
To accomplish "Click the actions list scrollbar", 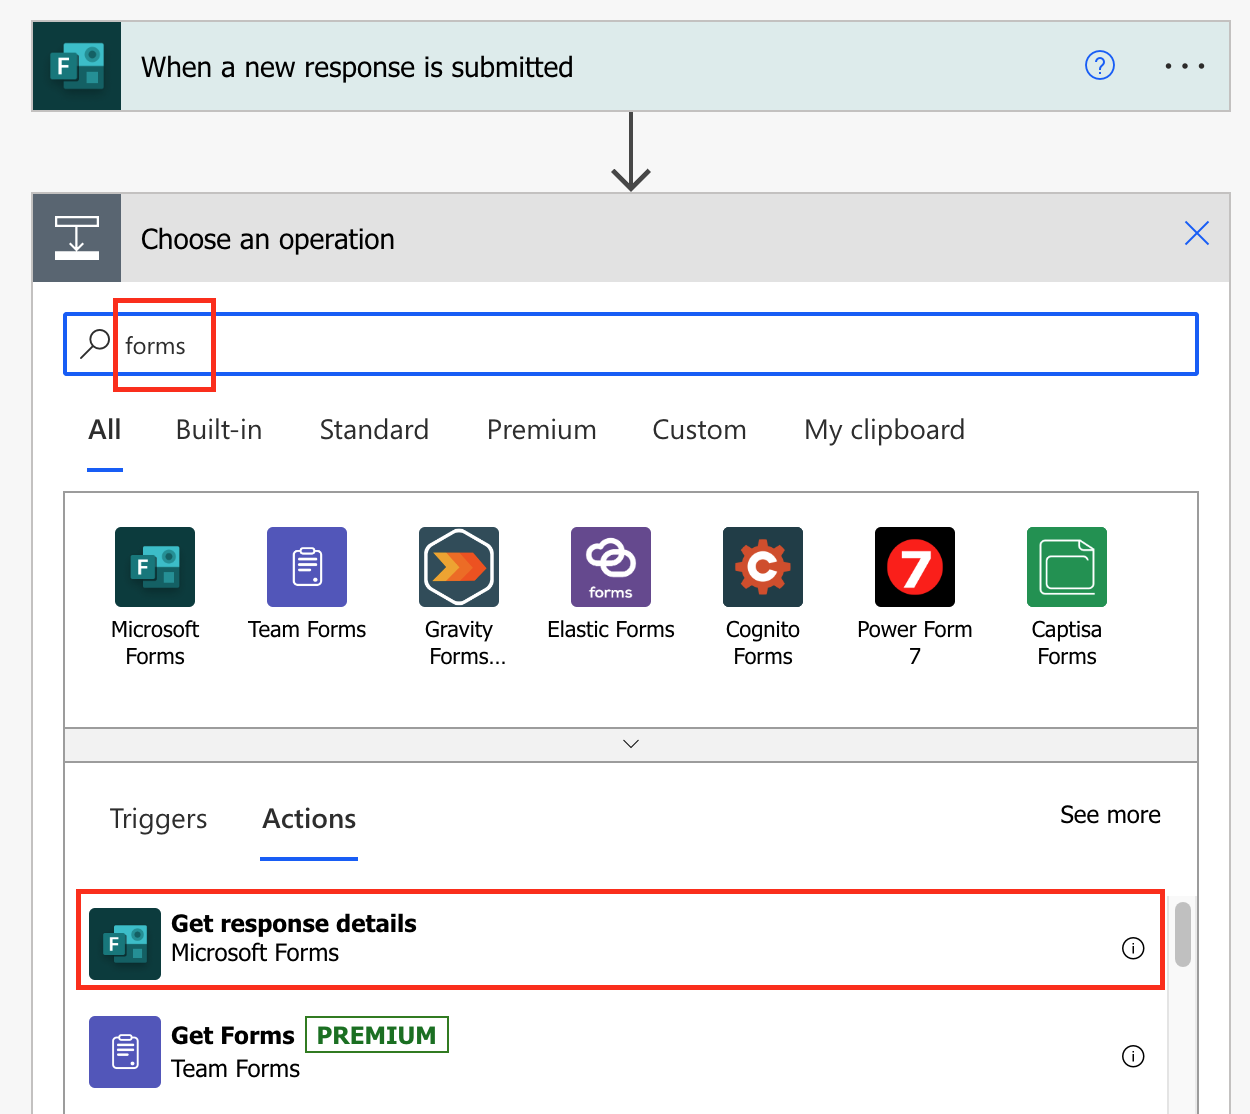I will coord(1183,935).
